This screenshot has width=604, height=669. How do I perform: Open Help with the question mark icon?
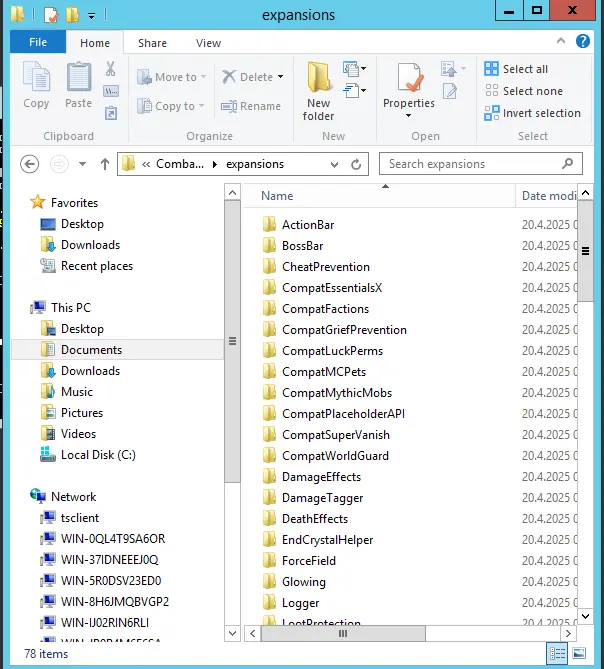coord(583,41)
